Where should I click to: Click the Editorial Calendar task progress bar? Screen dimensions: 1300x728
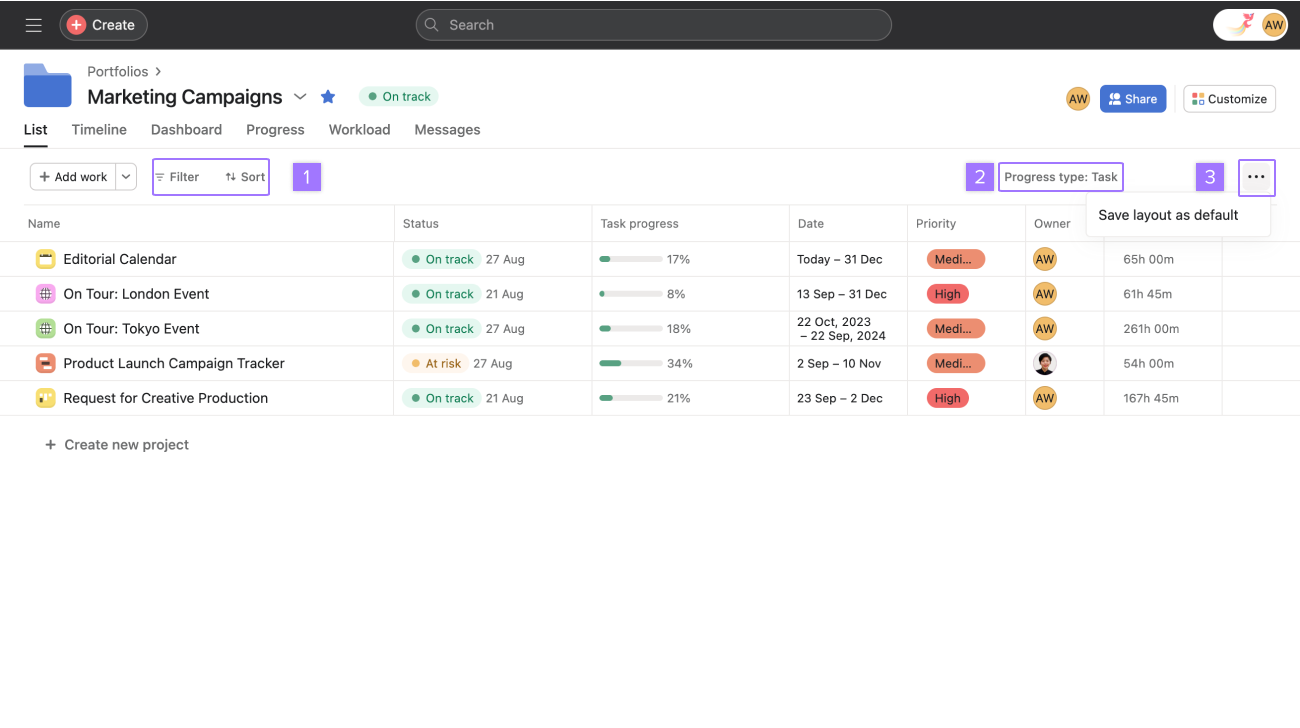pyautogui.click(x=629, y=258)
